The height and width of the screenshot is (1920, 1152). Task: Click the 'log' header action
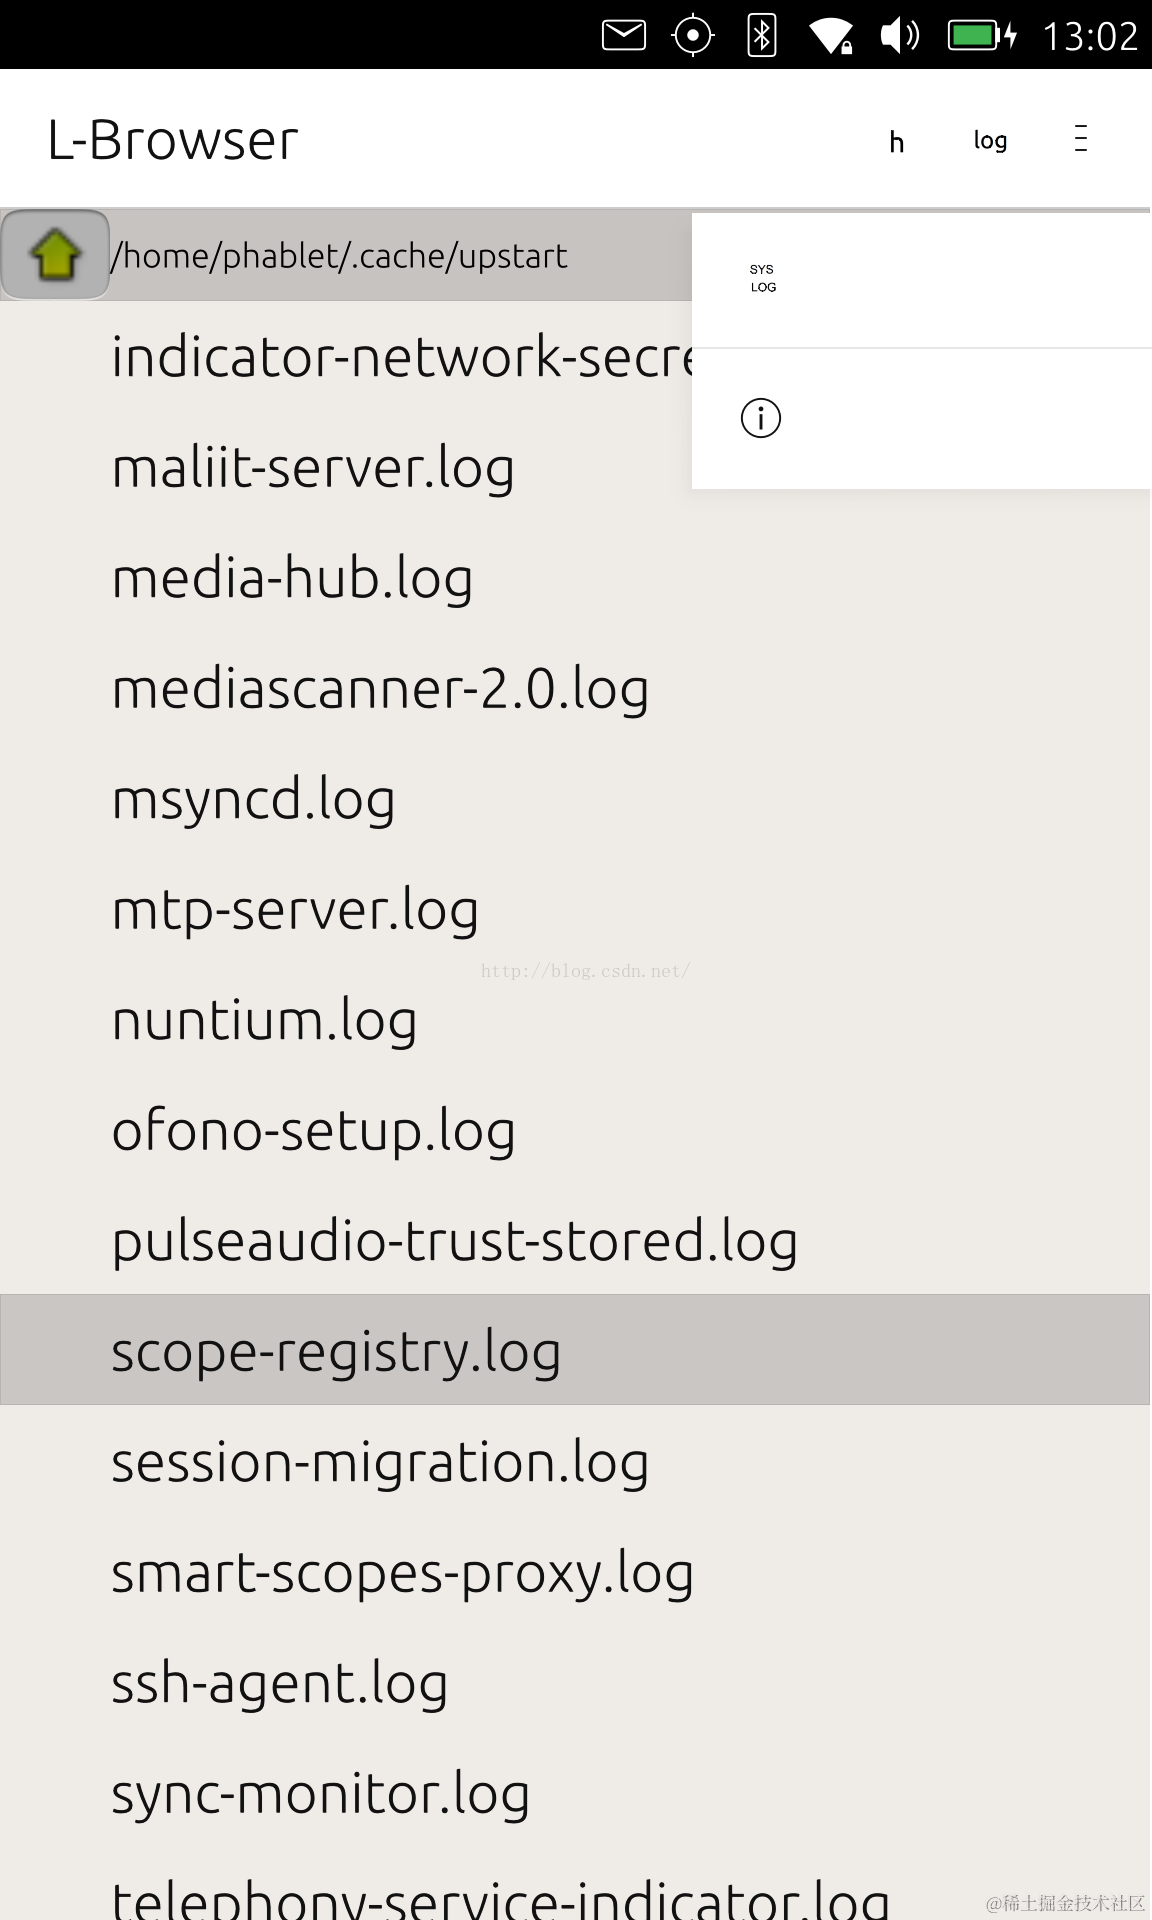coord(990,141)
